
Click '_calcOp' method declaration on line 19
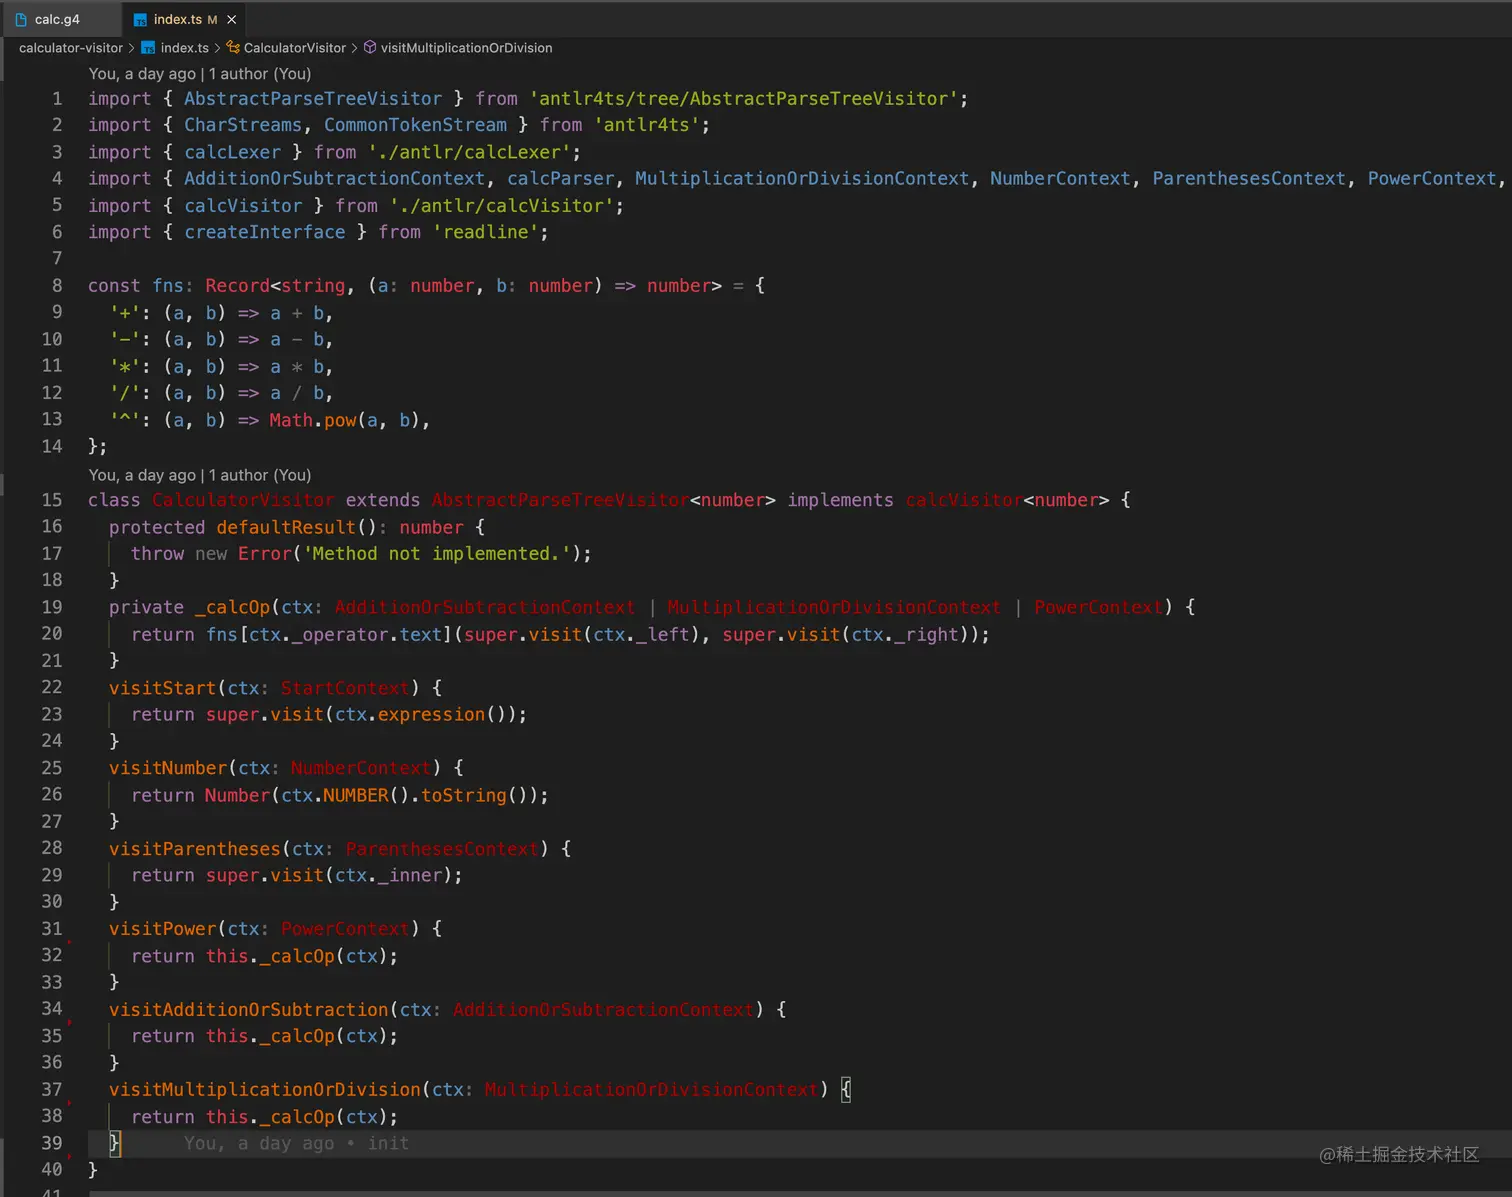233,607
